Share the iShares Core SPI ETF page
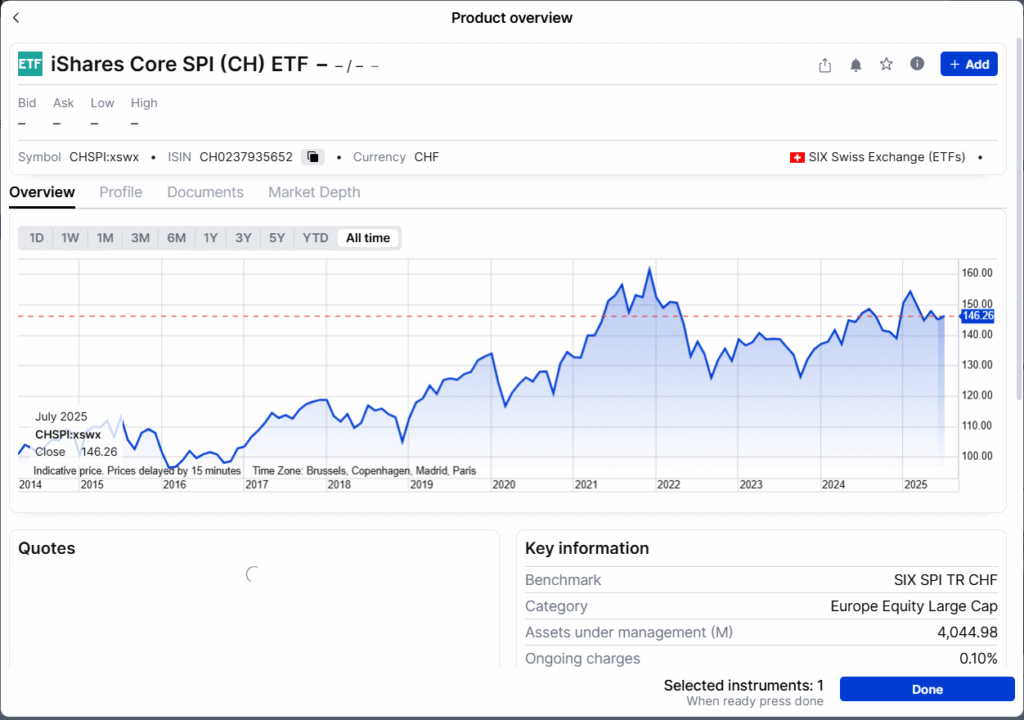1024x720 pixels. pyautogui.click(x=824, y=64)
